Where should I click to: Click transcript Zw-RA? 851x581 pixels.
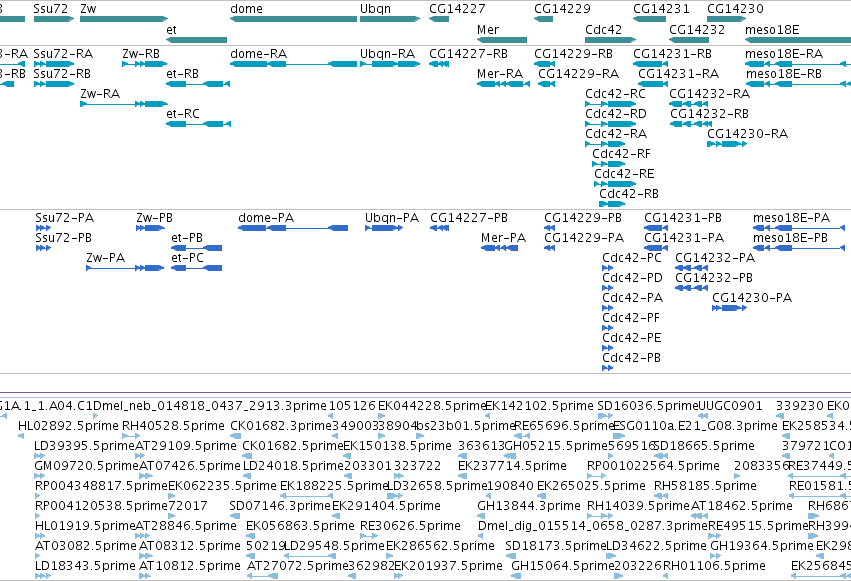124,104
